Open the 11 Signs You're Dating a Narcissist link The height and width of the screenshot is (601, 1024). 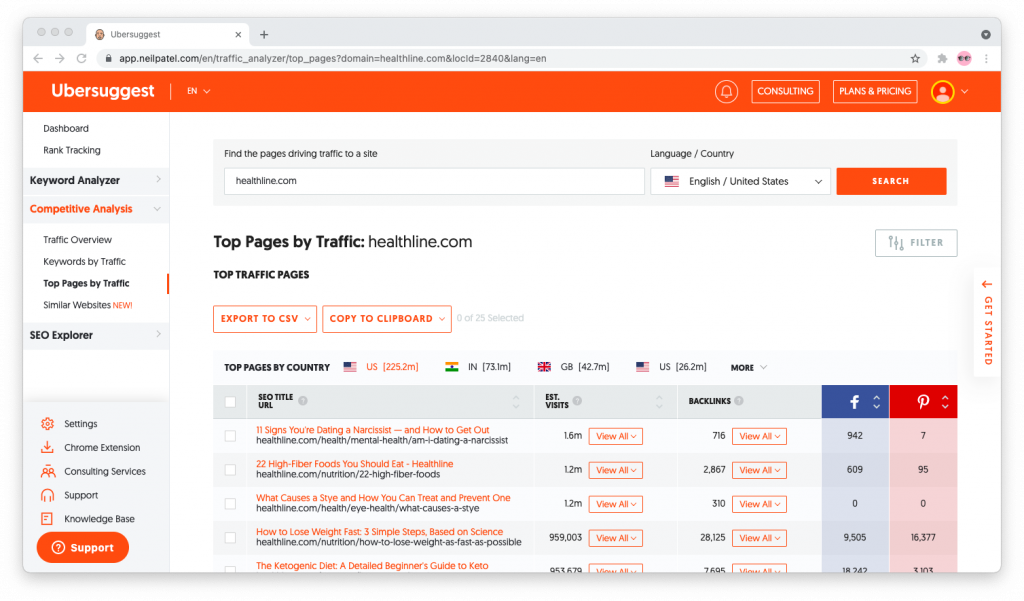click(x=372, y=430)
